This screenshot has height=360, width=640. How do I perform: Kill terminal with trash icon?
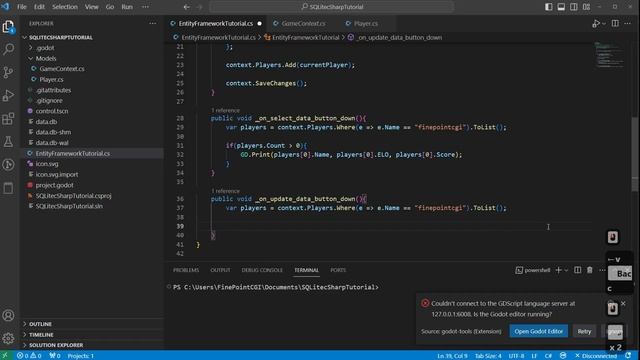click(590, 270)
